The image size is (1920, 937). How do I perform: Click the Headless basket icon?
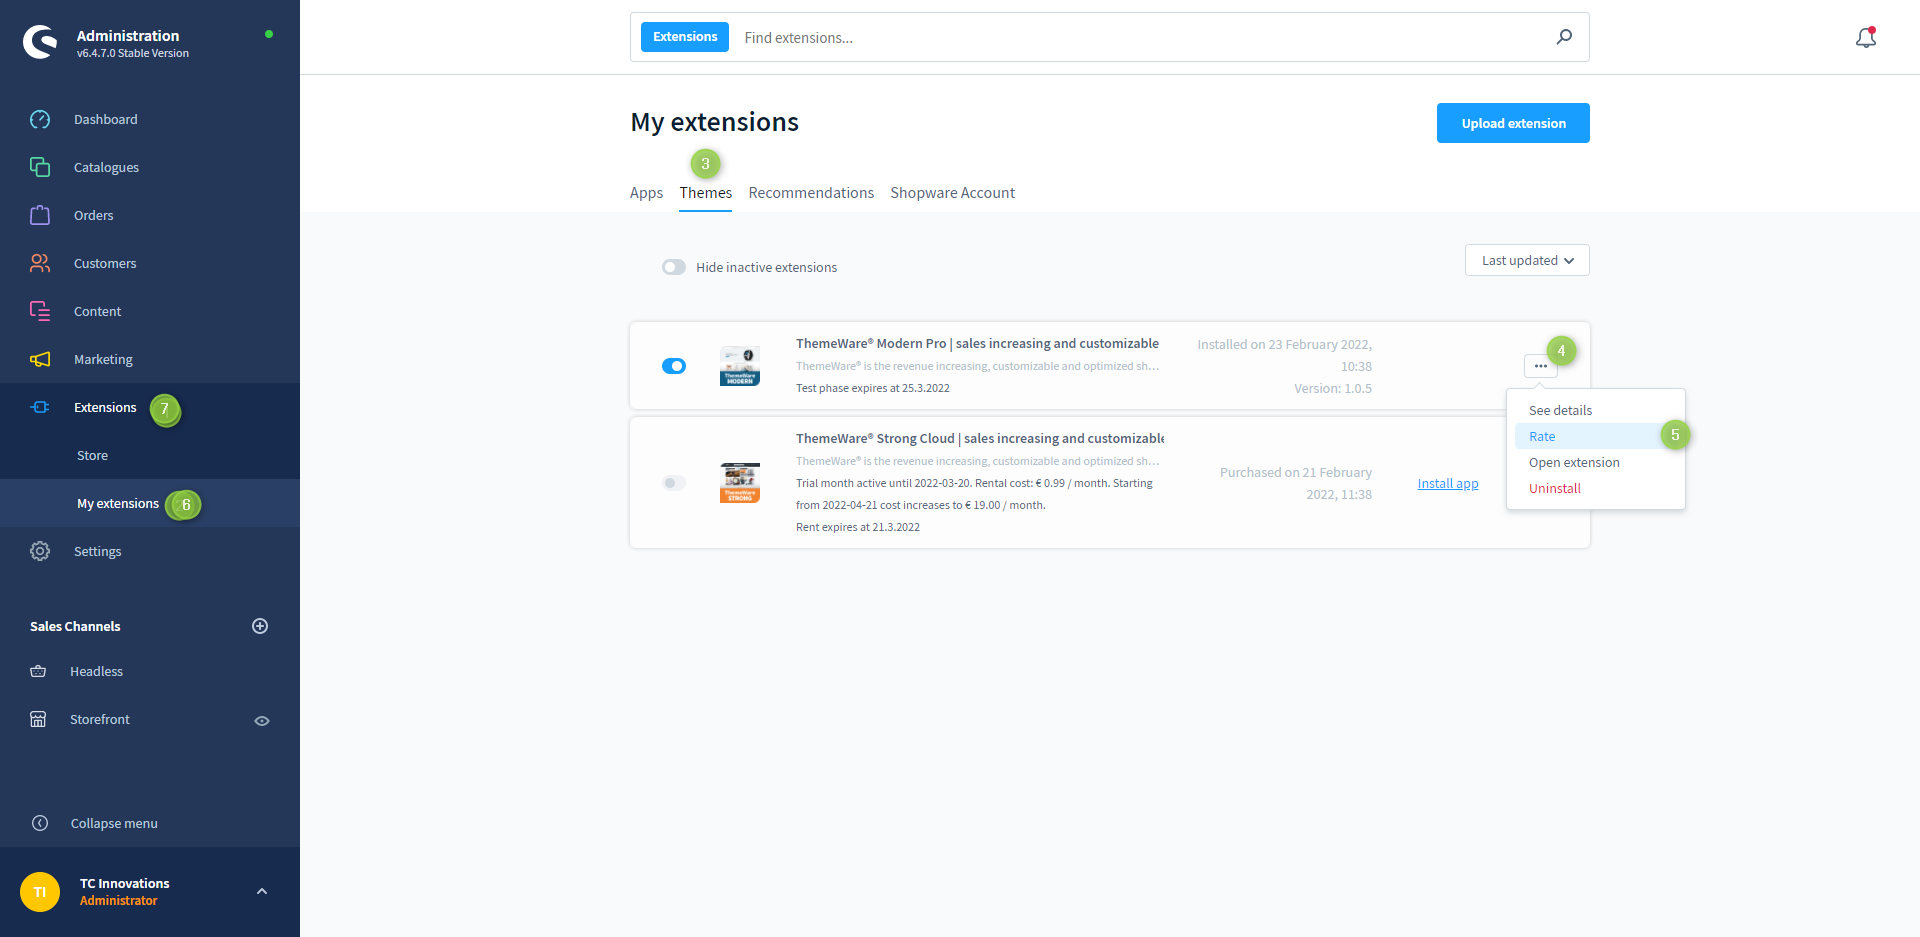[x=38, y=671]
